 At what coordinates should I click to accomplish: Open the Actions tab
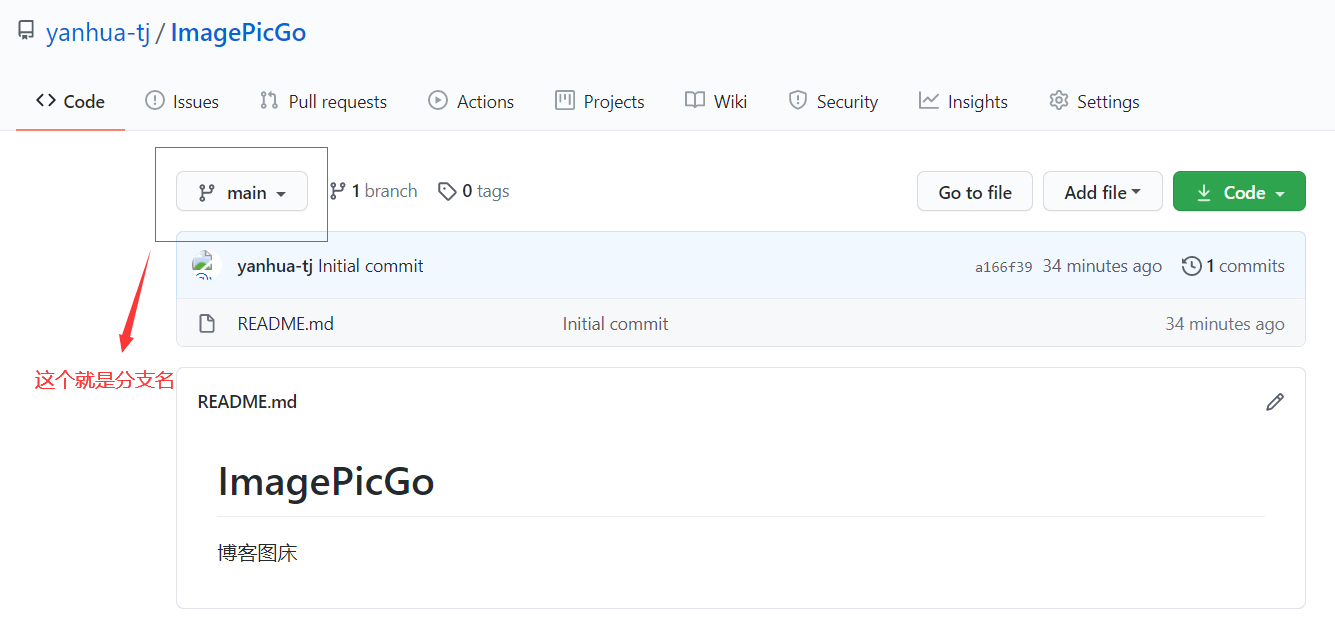tap(471, 101)
